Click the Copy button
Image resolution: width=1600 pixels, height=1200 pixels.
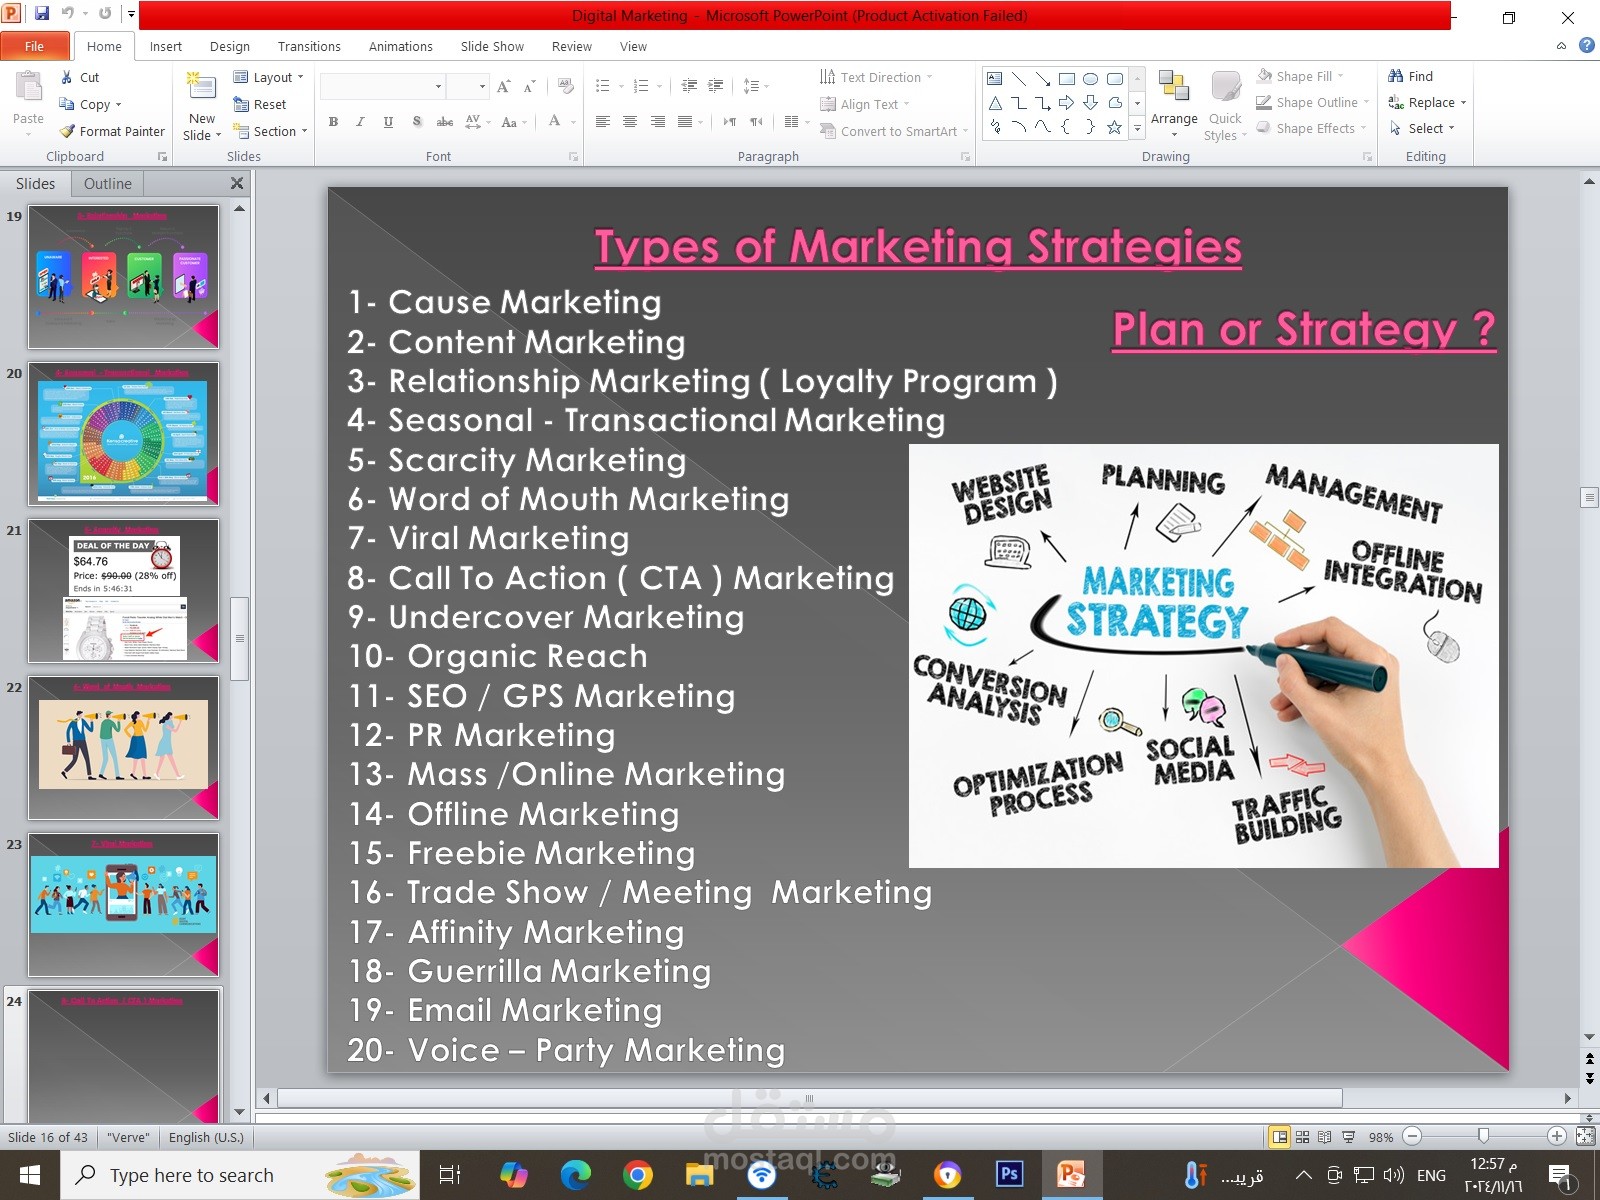click(90, 104)
